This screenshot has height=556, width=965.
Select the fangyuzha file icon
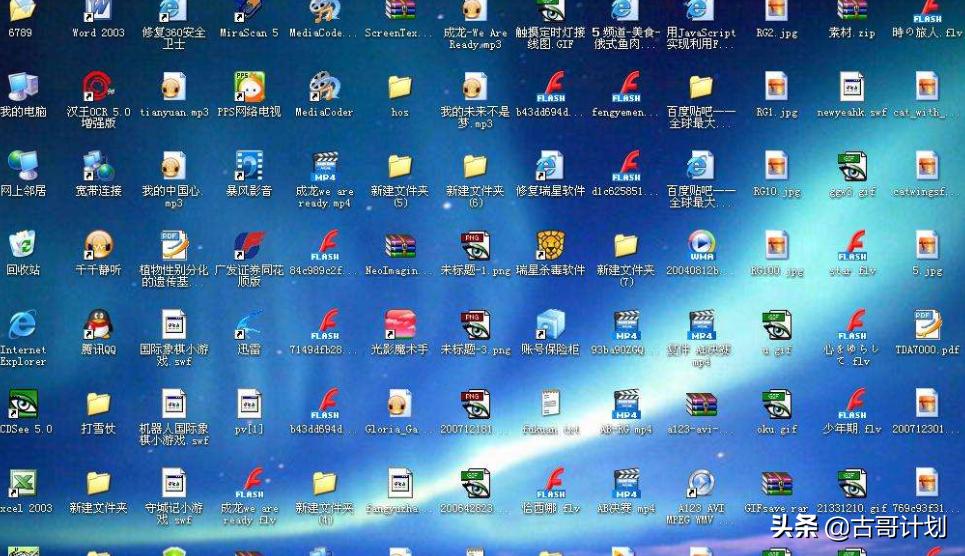(x=400, y=483)
